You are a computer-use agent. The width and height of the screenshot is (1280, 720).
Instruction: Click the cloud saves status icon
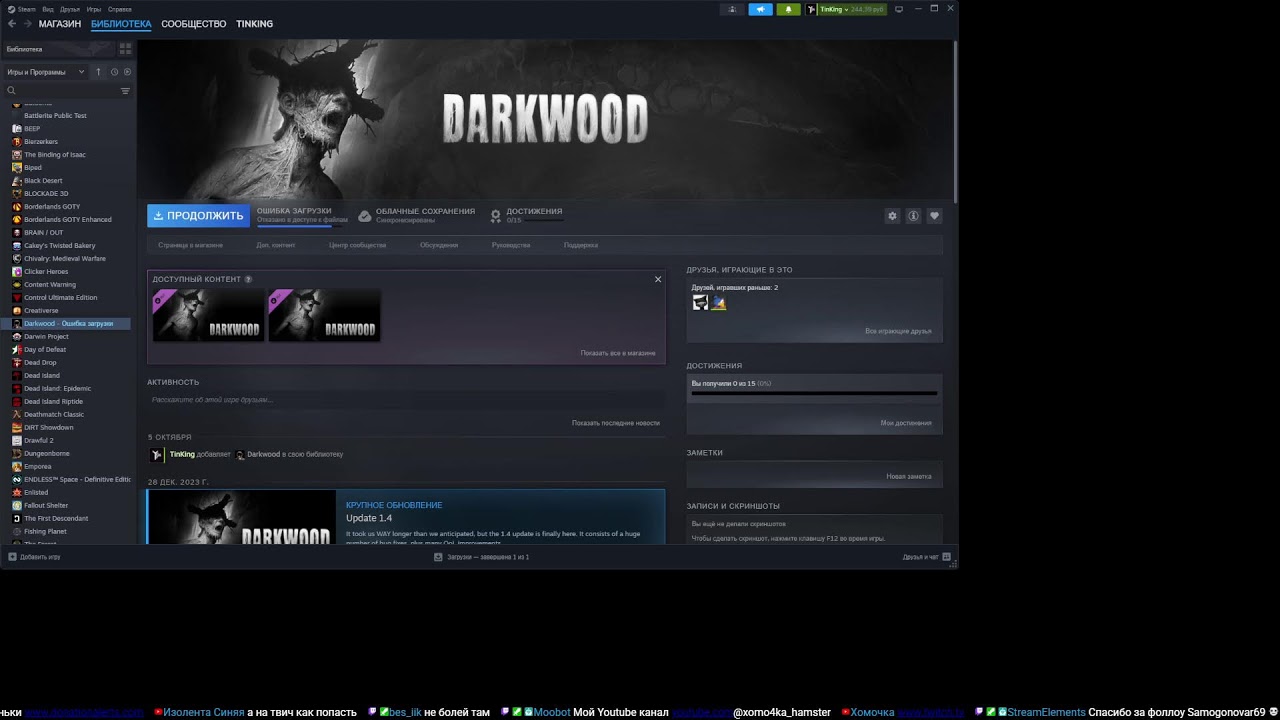click(365, 216)
